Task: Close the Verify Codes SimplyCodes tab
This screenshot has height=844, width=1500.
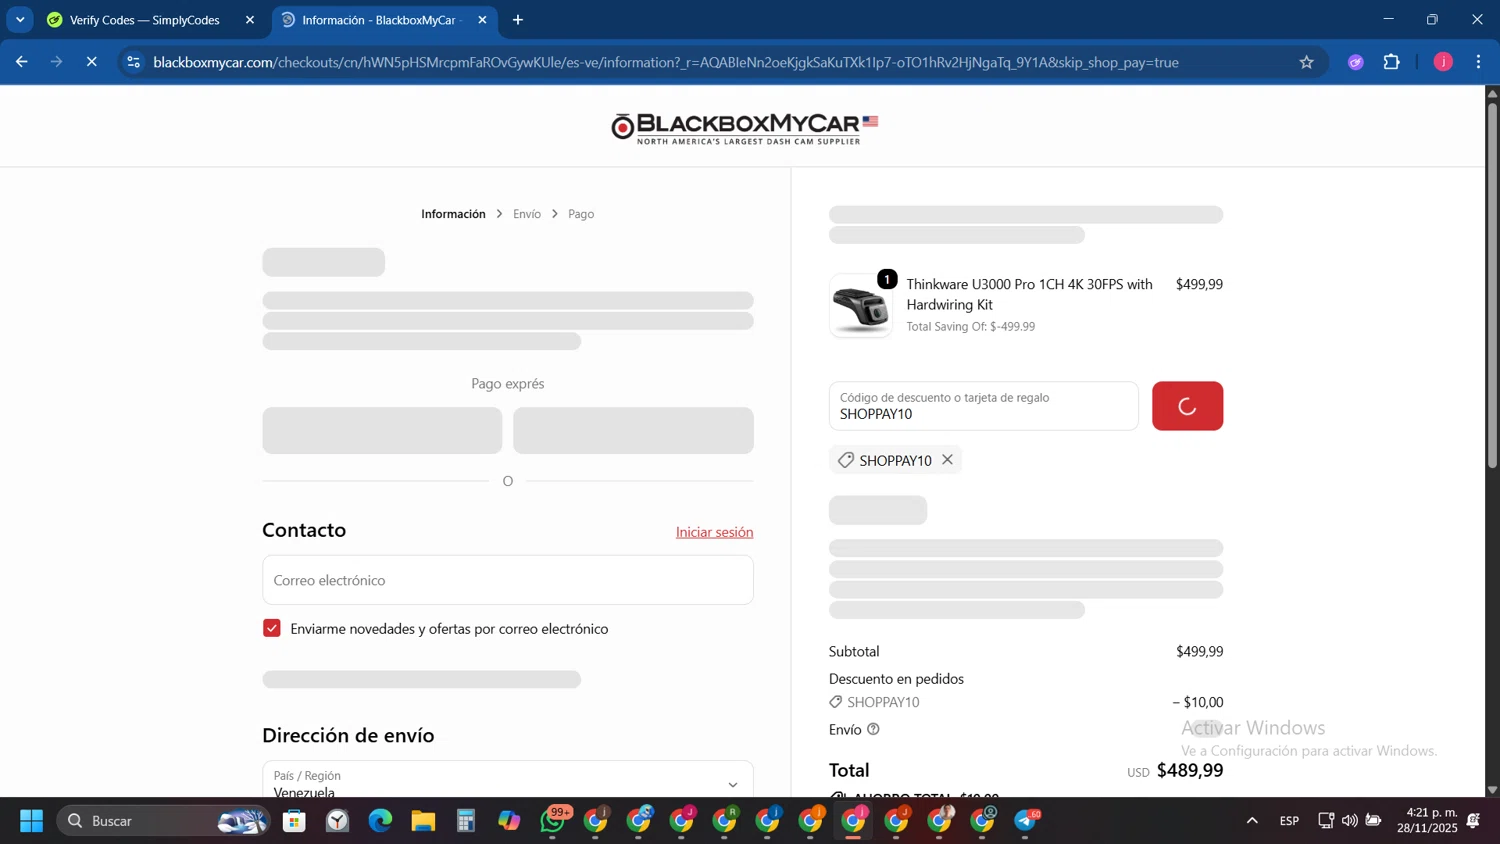Action: pyautogui.click(x=250, y=20)
